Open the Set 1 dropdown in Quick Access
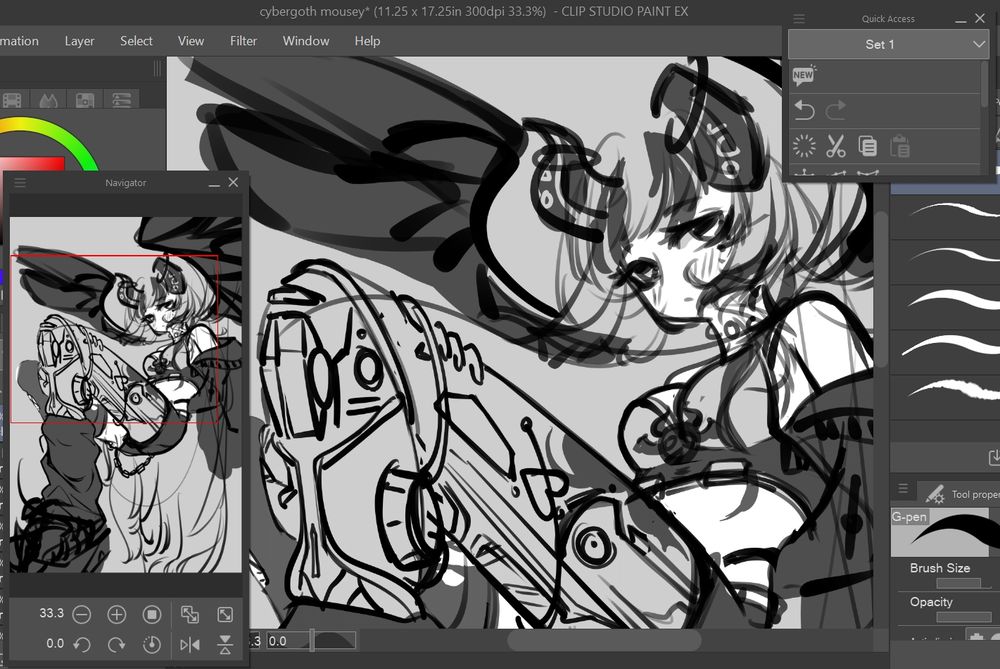This screenshot has width=1000, height=669. tap(887, 44)
